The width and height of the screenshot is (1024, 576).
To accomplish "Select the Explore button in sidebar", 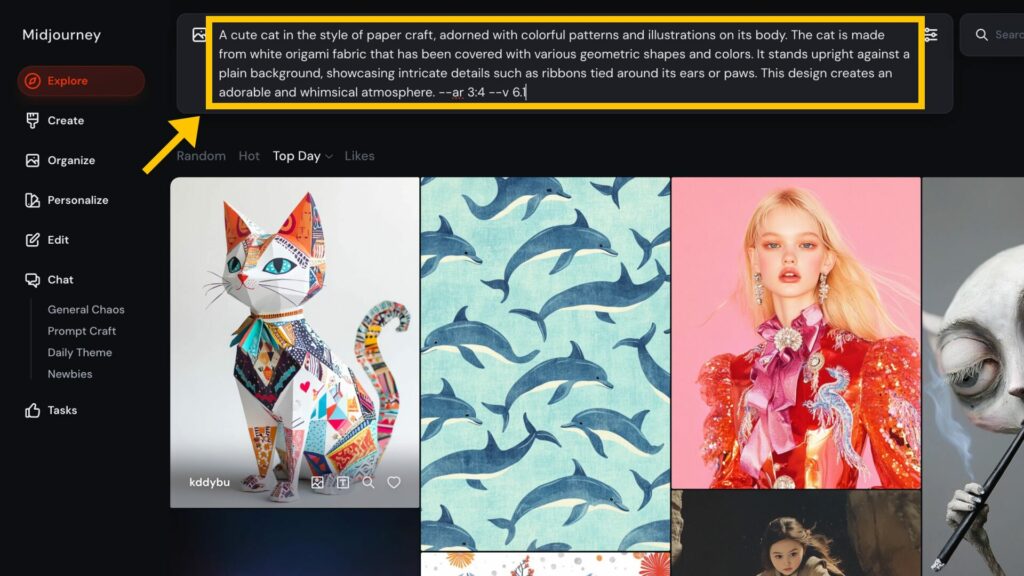I will pos(80,81).
